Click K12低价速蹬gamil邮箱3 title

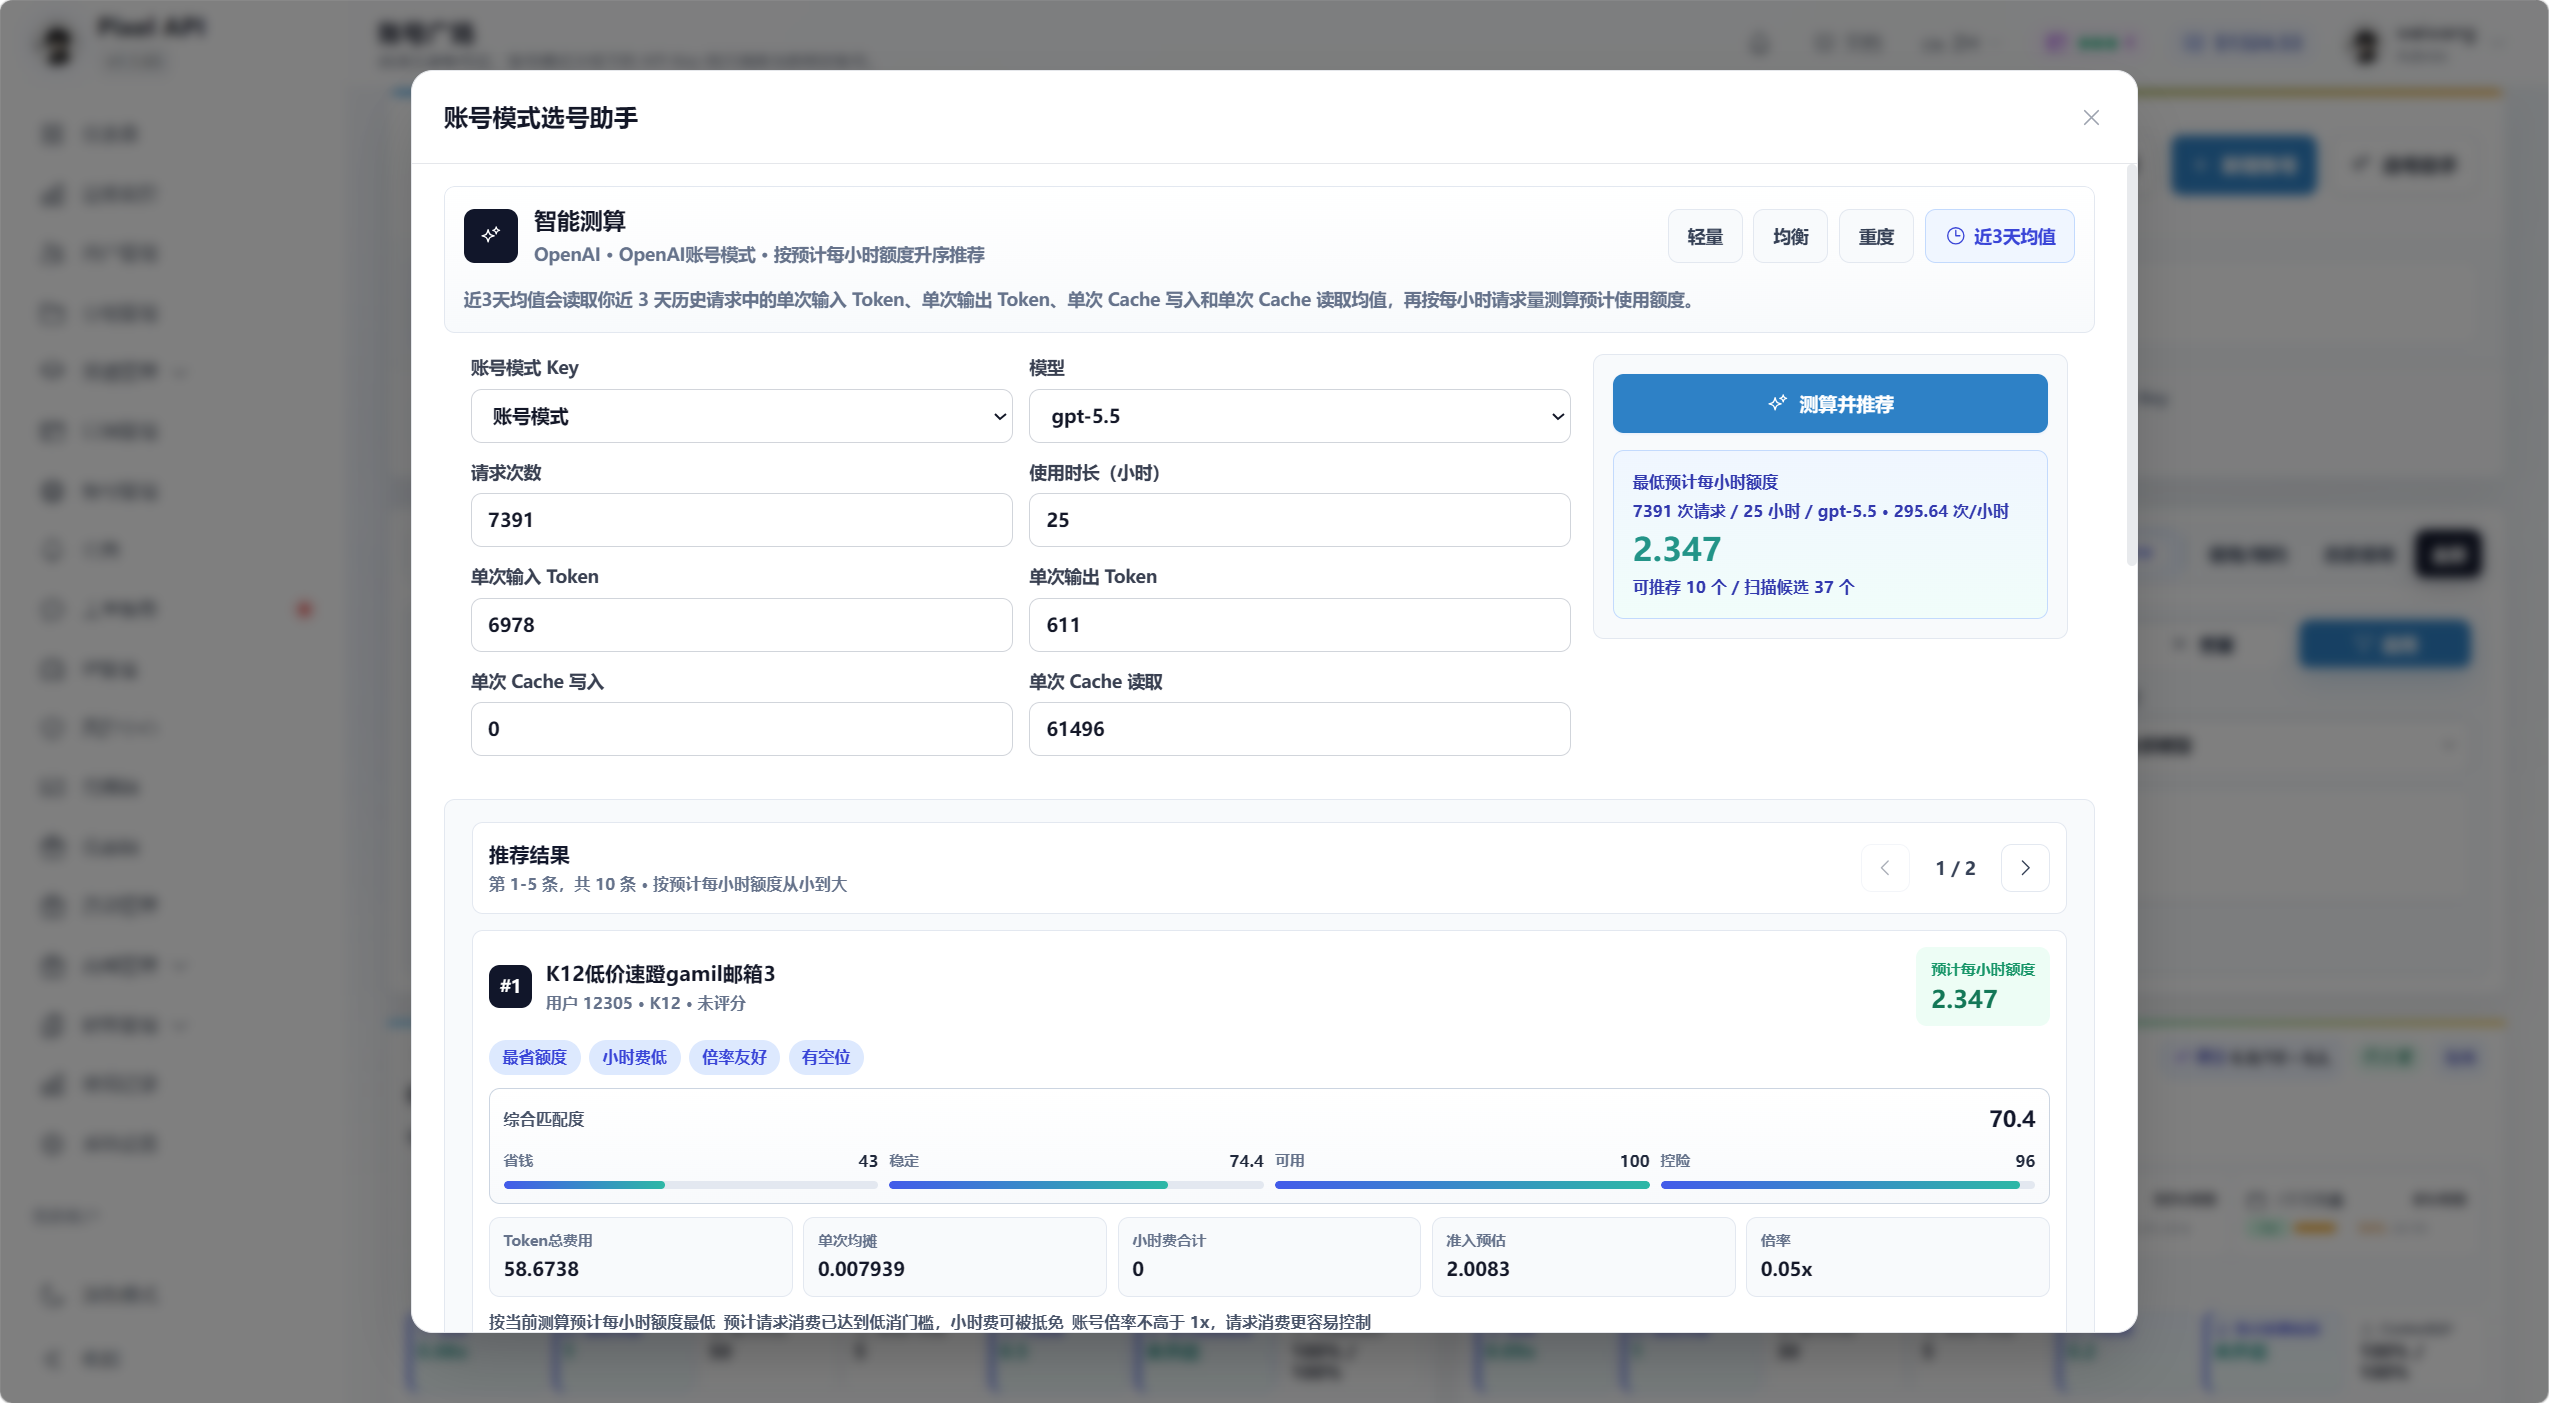tap(660, 974)
